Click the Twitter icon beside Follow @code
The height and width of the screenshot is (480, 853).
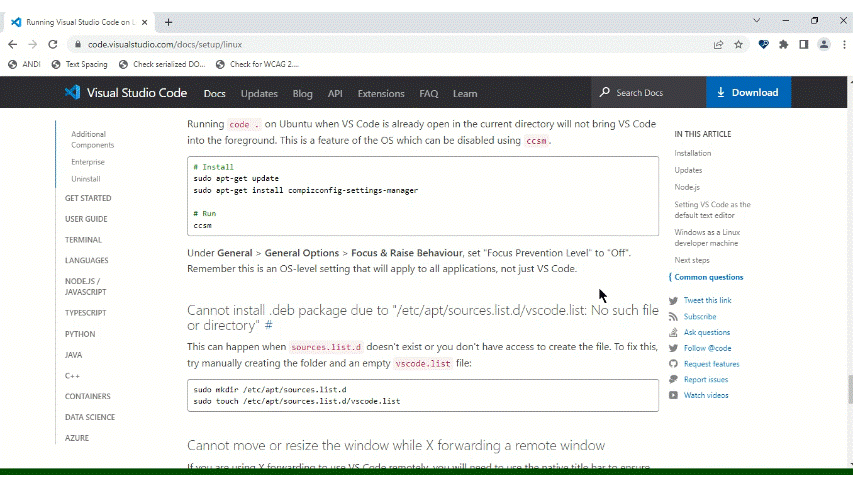673,348
